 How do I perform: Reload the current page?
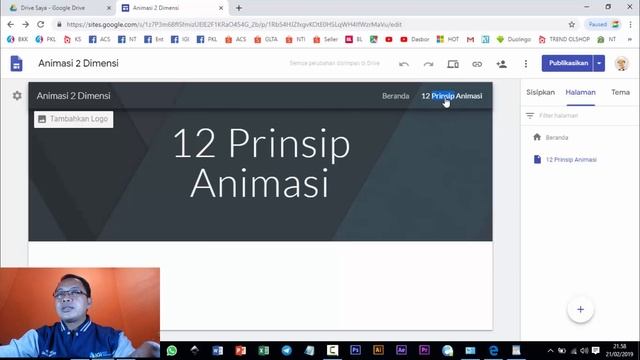40,24
